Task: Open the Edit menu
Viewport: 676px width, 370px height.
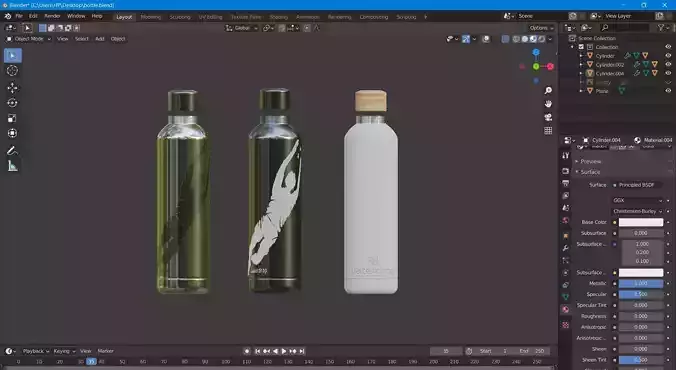Action: [33, 16]
